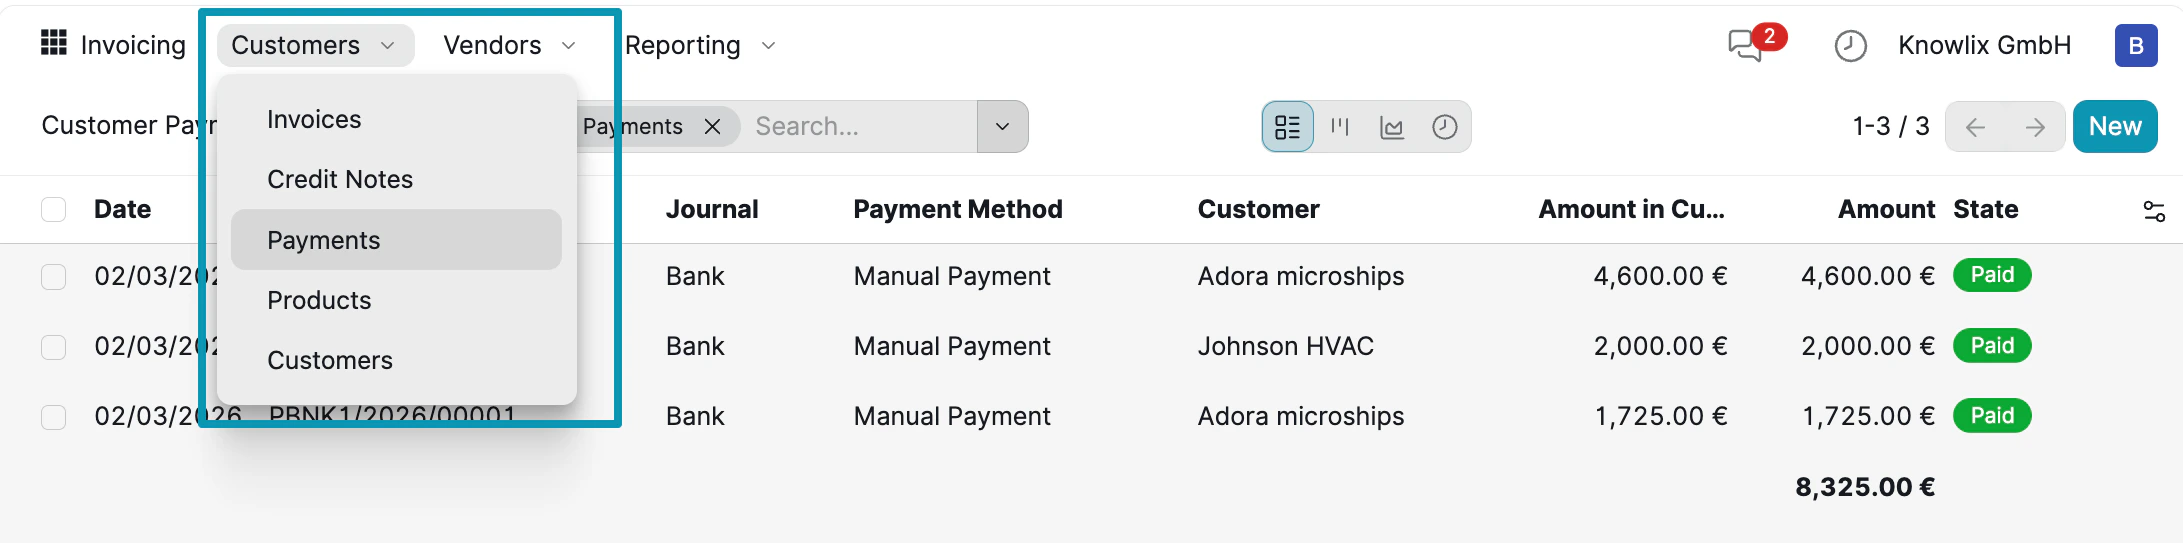This screenshot has width=2183, height=543.
Task: Expand the Reporting menu
Action: point(701,46)
